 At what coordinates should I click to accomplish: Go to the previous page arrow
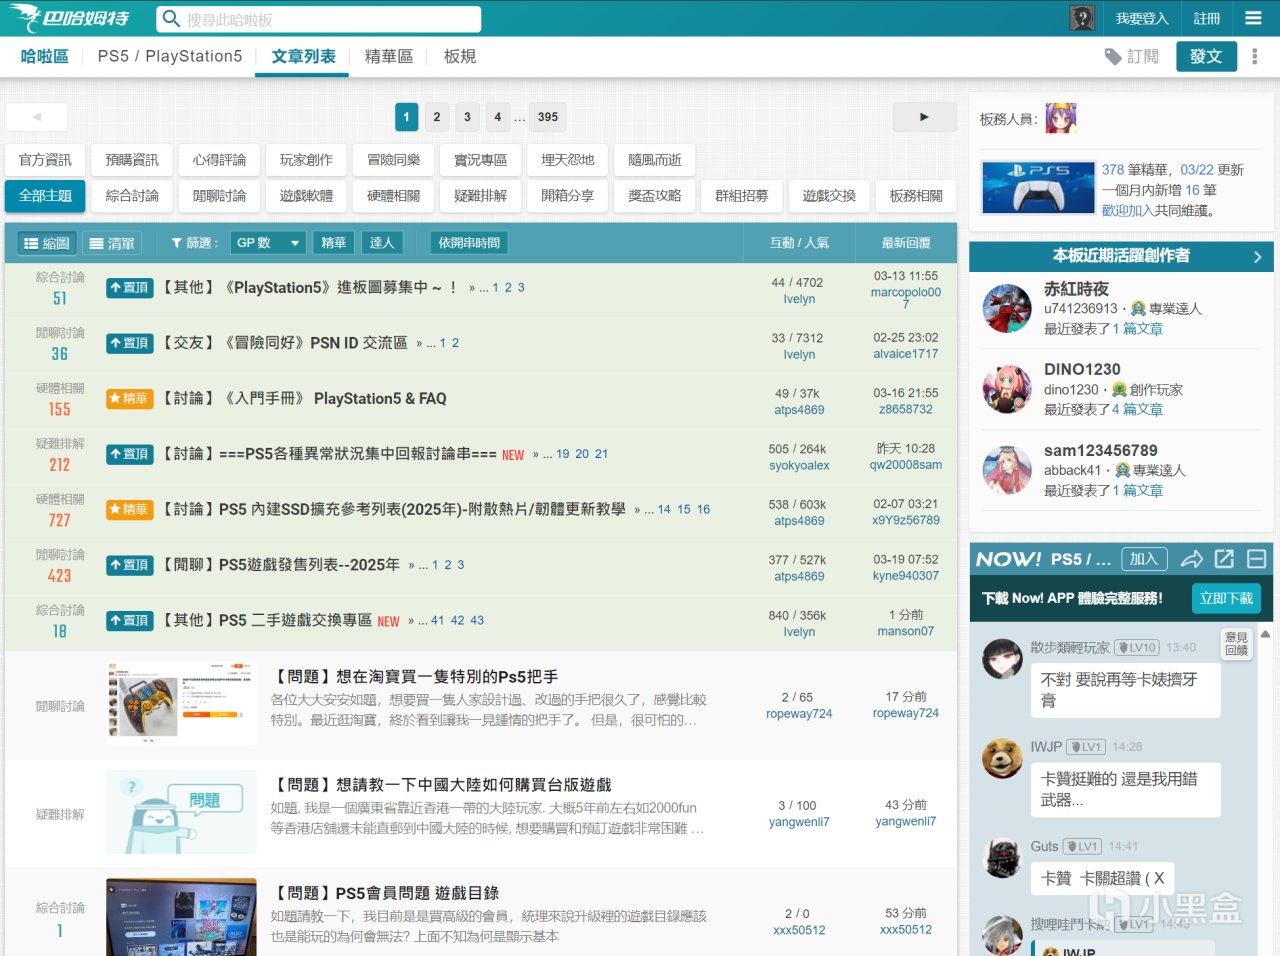(37, 117)
